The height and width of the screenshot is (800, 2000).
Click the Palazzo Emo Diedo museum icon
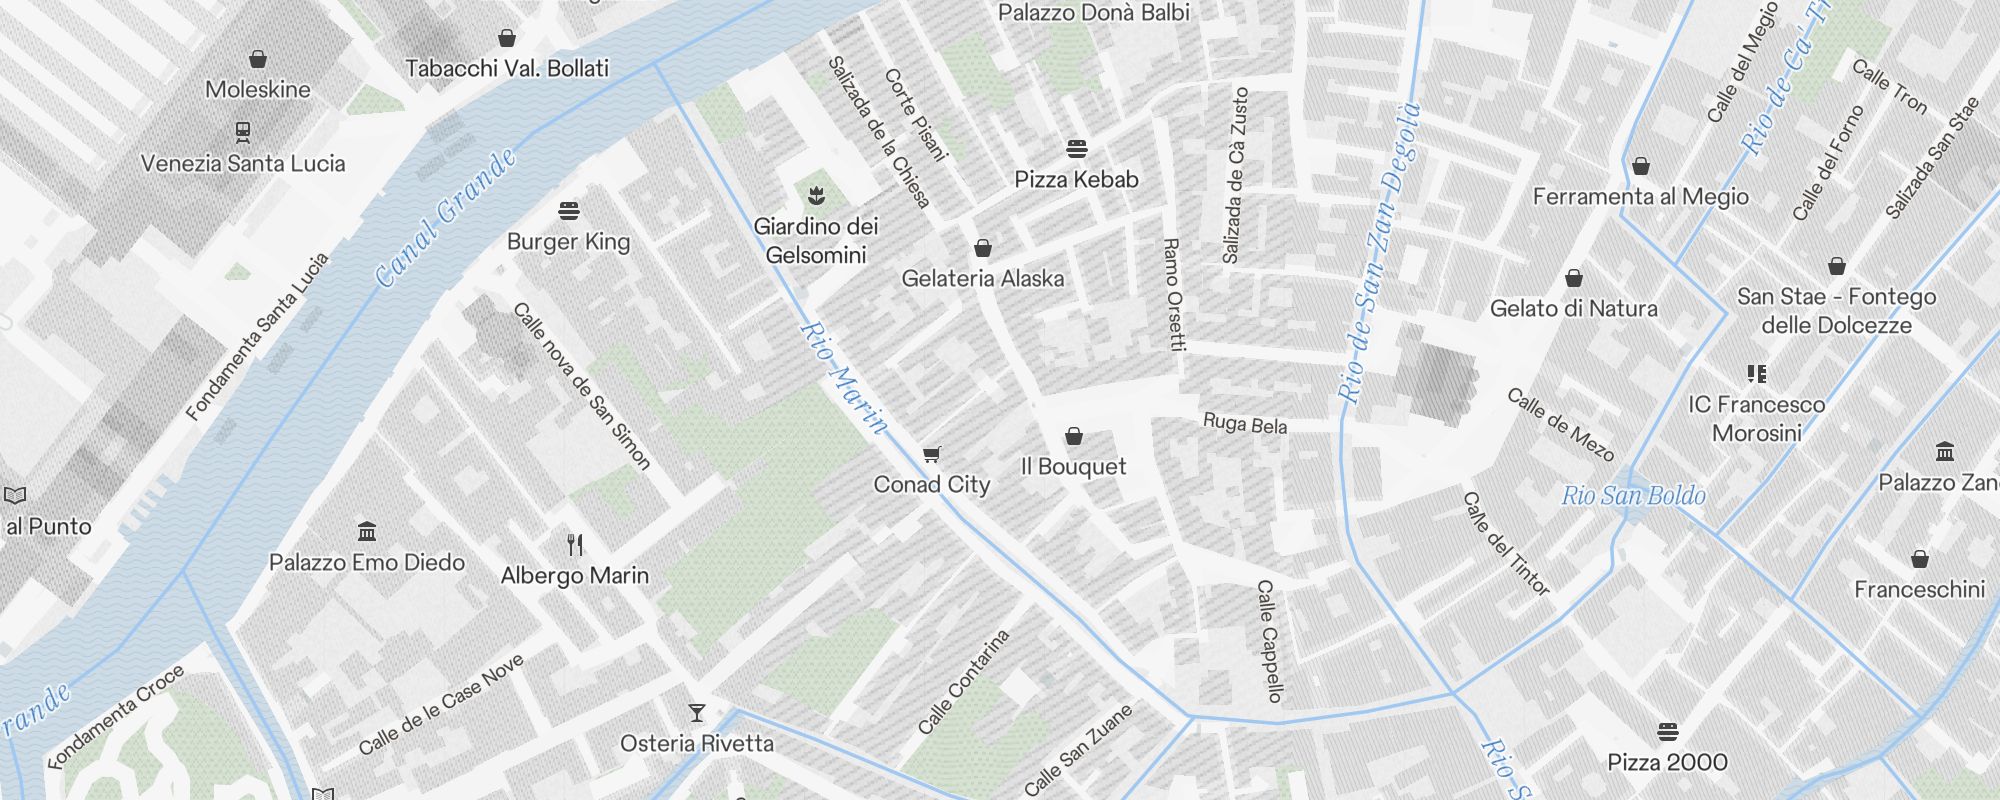(x=367, y=530)
